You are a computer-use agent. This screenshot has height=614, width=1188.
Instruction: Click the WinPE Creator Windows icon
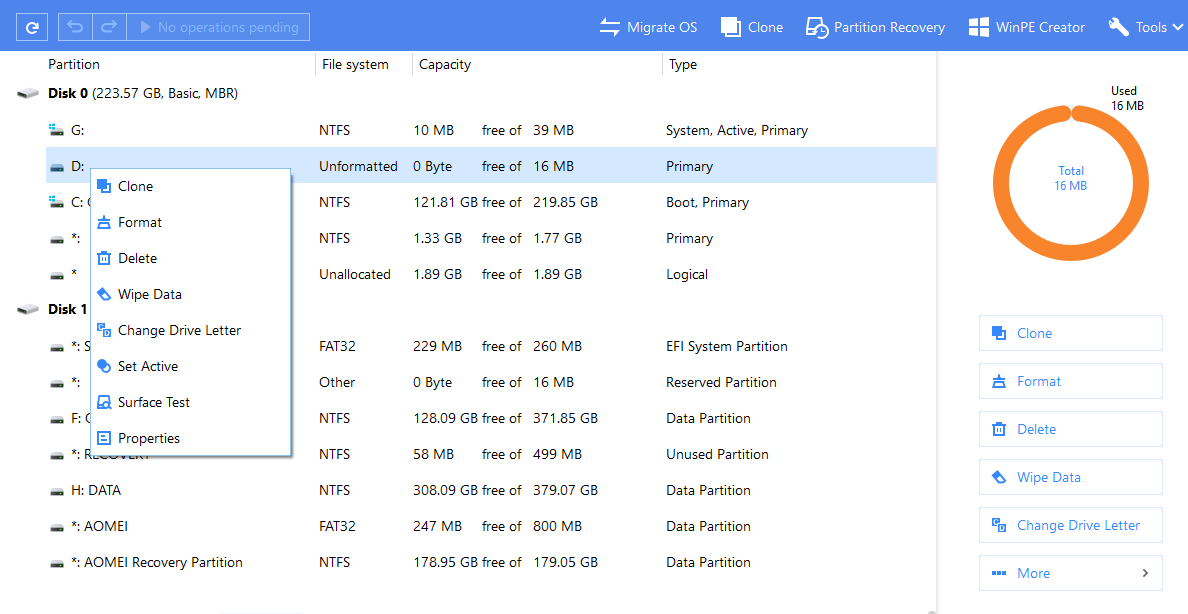point(979,27)
